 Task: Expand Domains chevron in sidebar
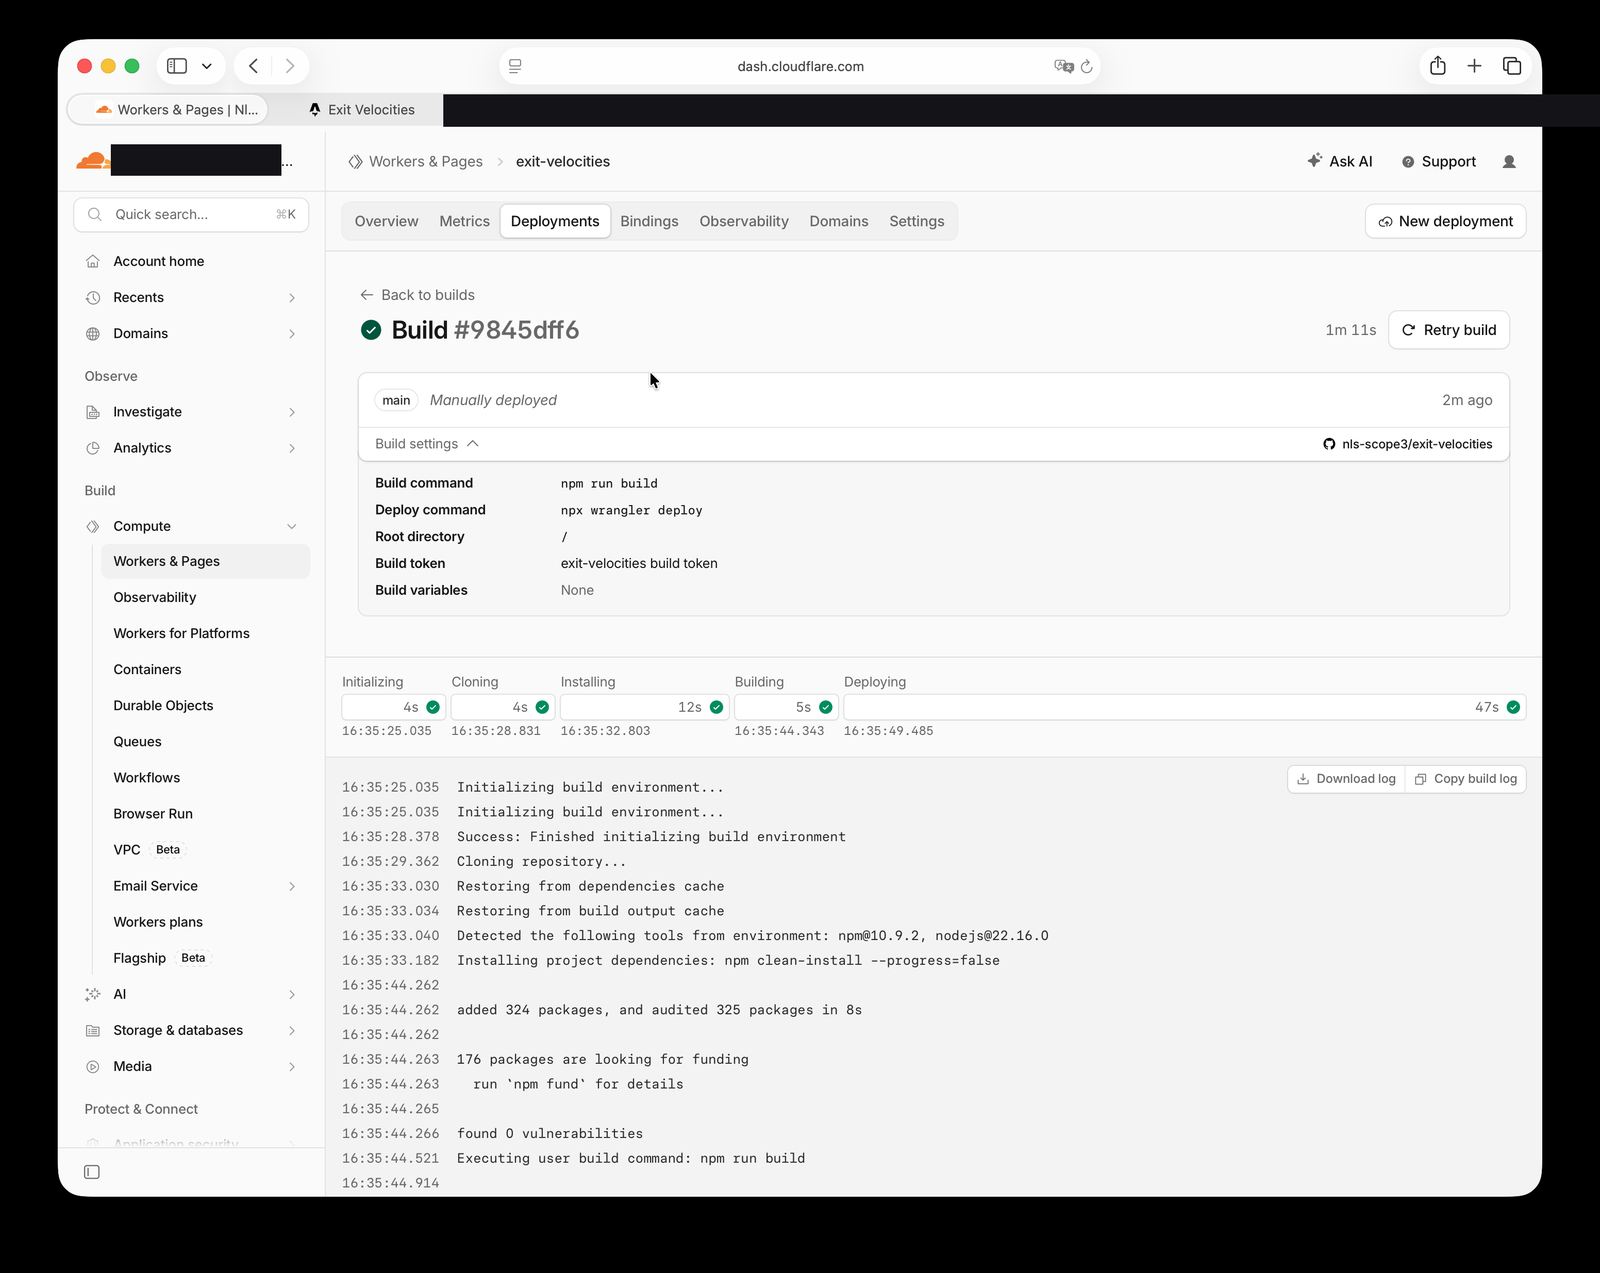pos(292,334)
